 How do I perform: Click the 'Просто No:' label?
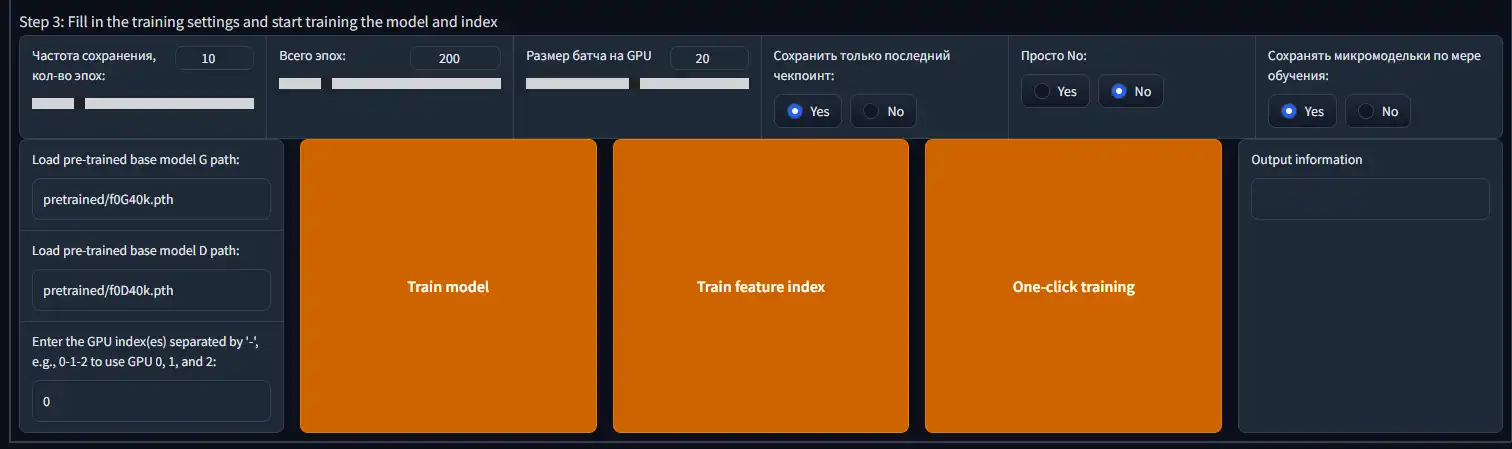(1053, 55)
